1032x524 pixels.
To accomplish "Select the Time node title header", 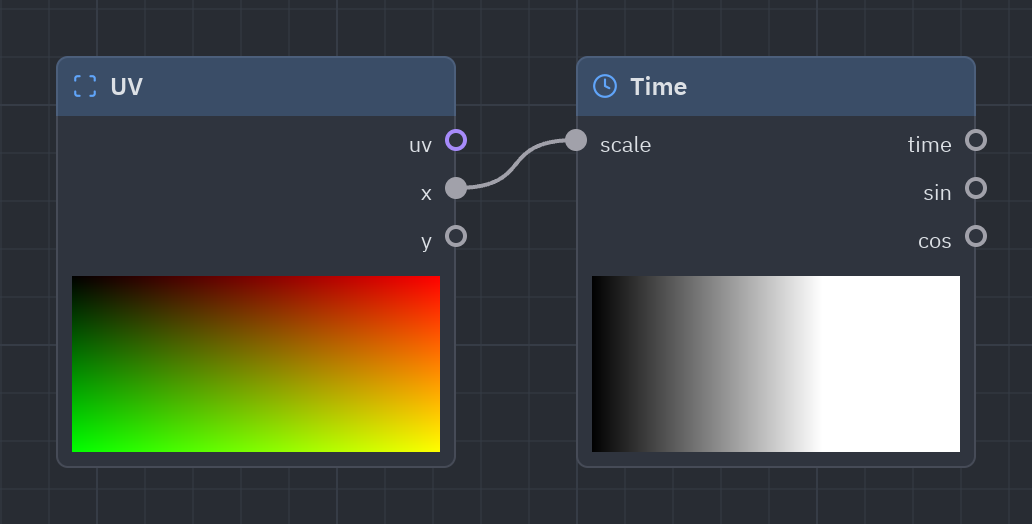I will click(776, 87).
